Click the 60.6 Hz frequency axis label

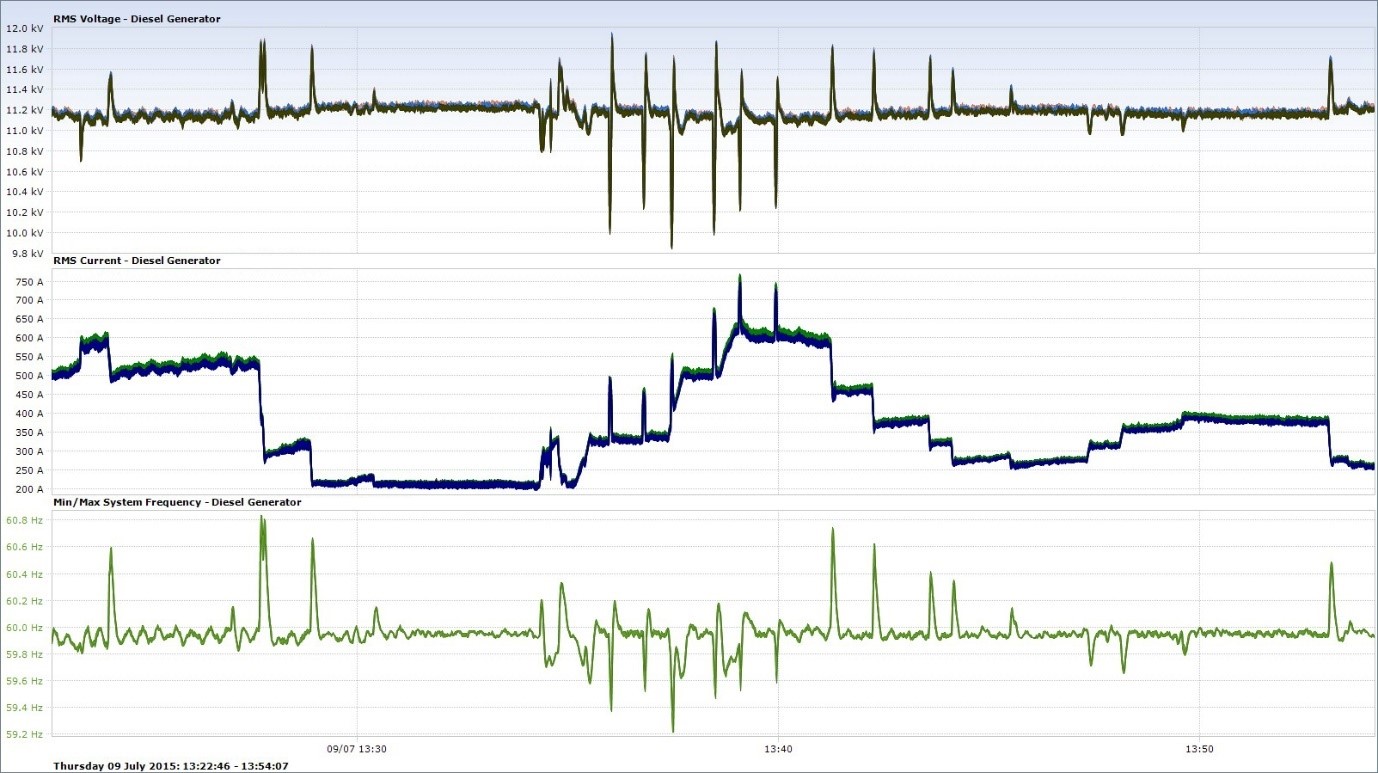(25, 547)
